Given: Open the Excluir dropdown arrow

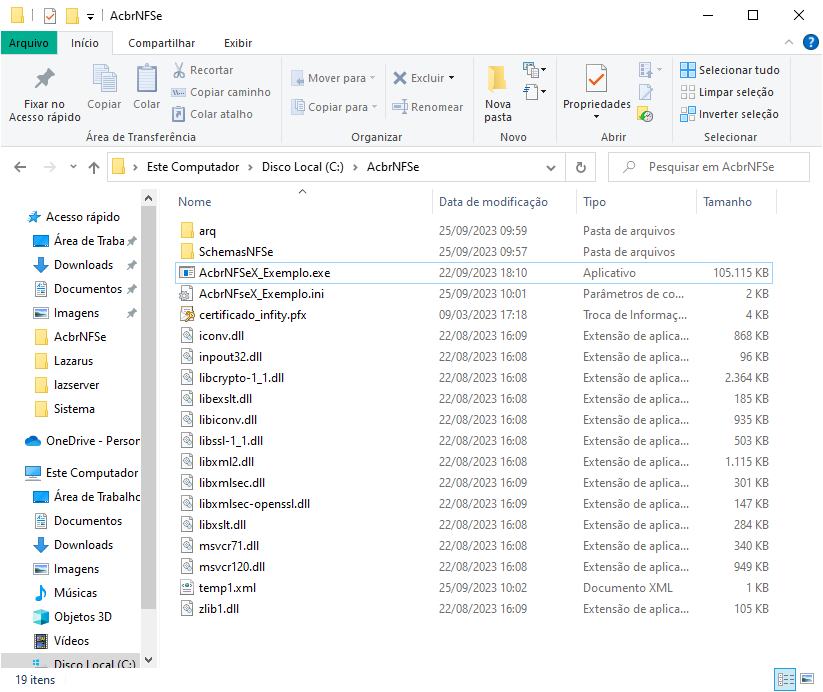Looking at the screenshot, I should point(451,78).
